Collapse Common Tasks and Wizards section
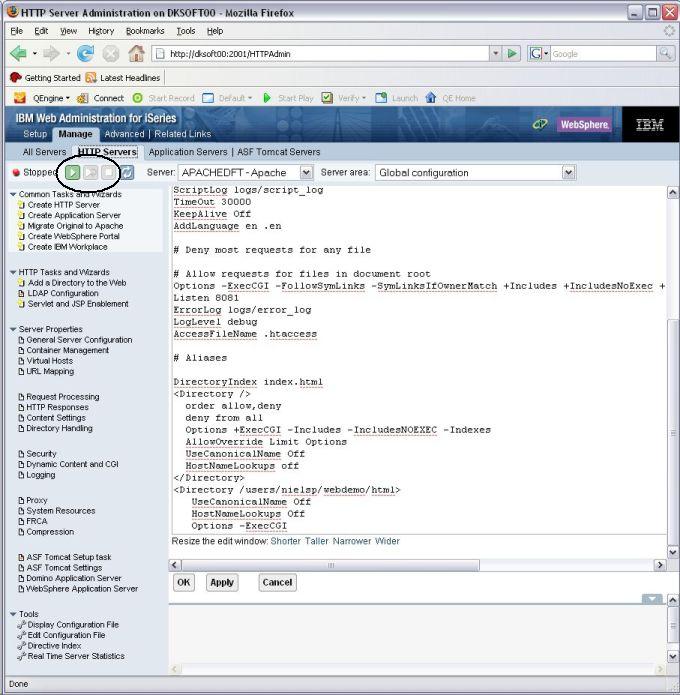The image size is (680, 695). [13, 194]
